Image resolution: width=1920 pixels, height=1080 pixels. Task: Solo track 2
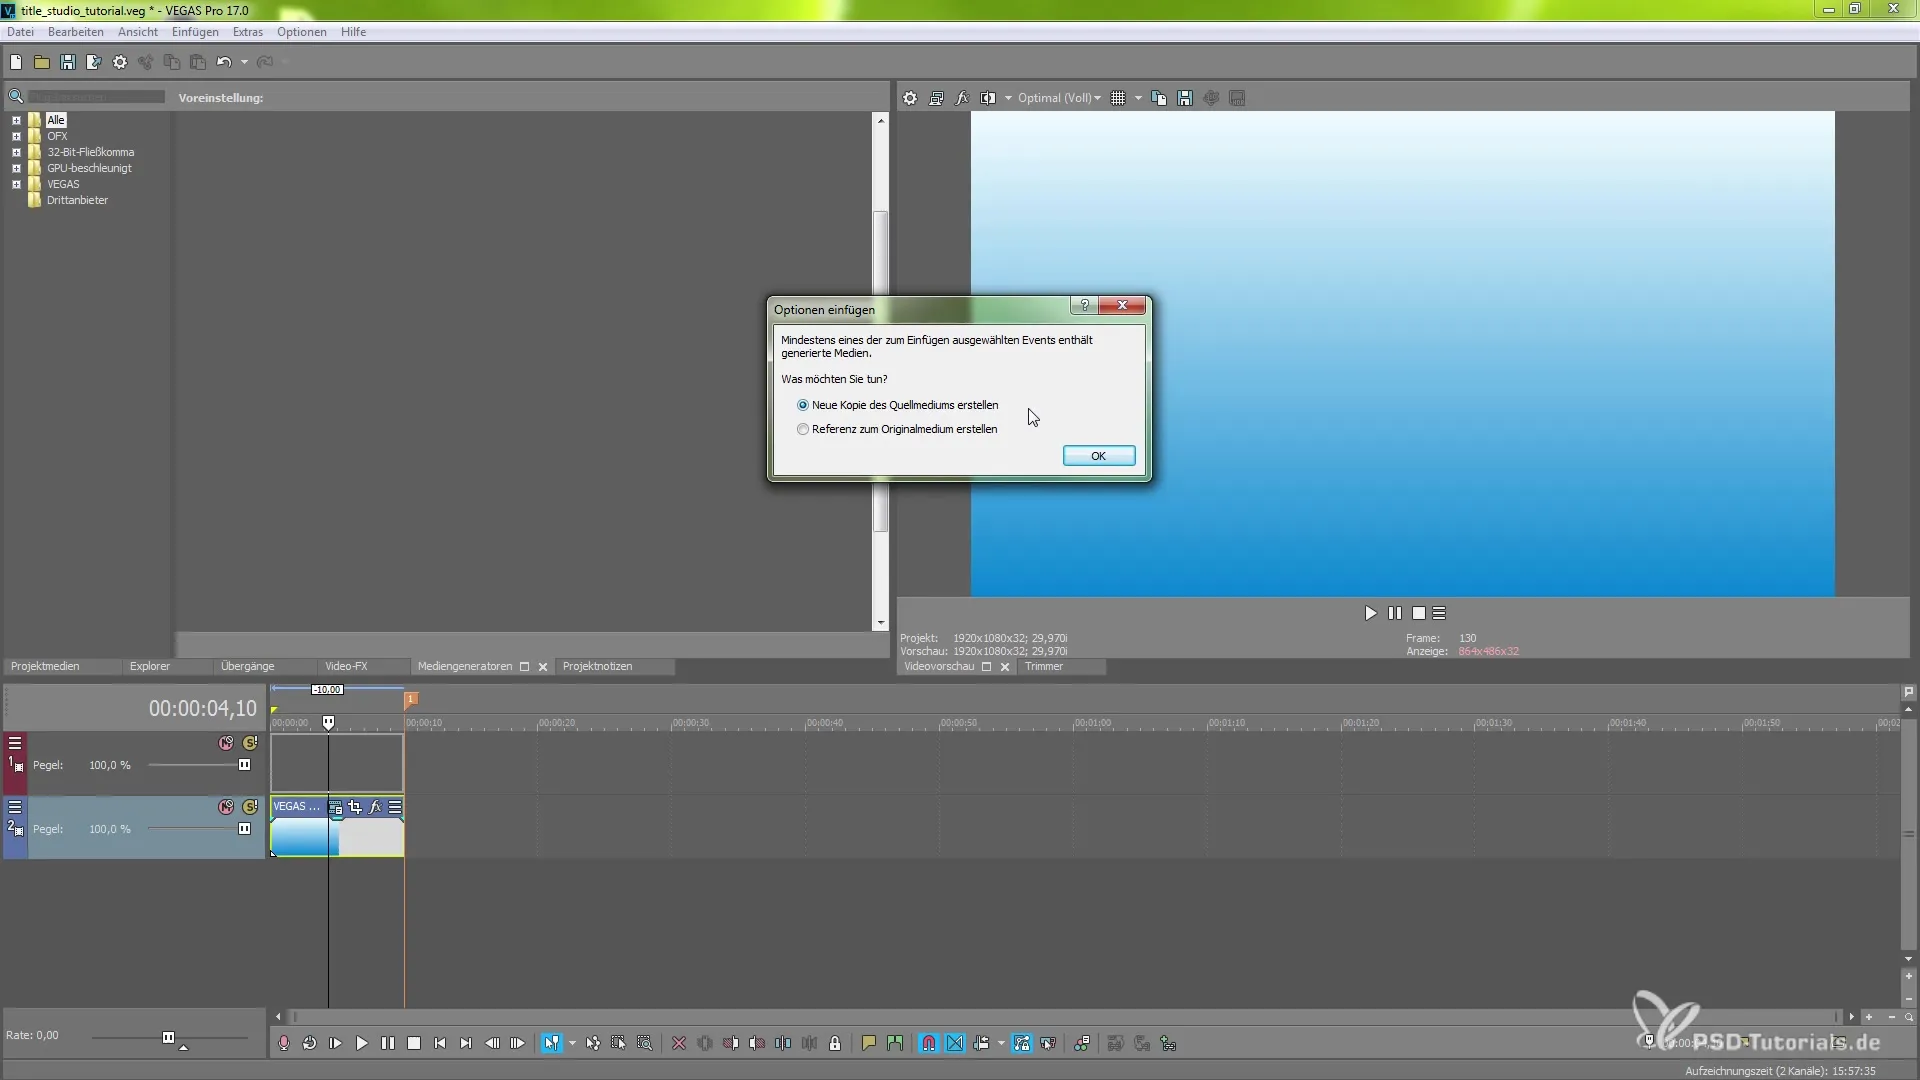point(250,807)
